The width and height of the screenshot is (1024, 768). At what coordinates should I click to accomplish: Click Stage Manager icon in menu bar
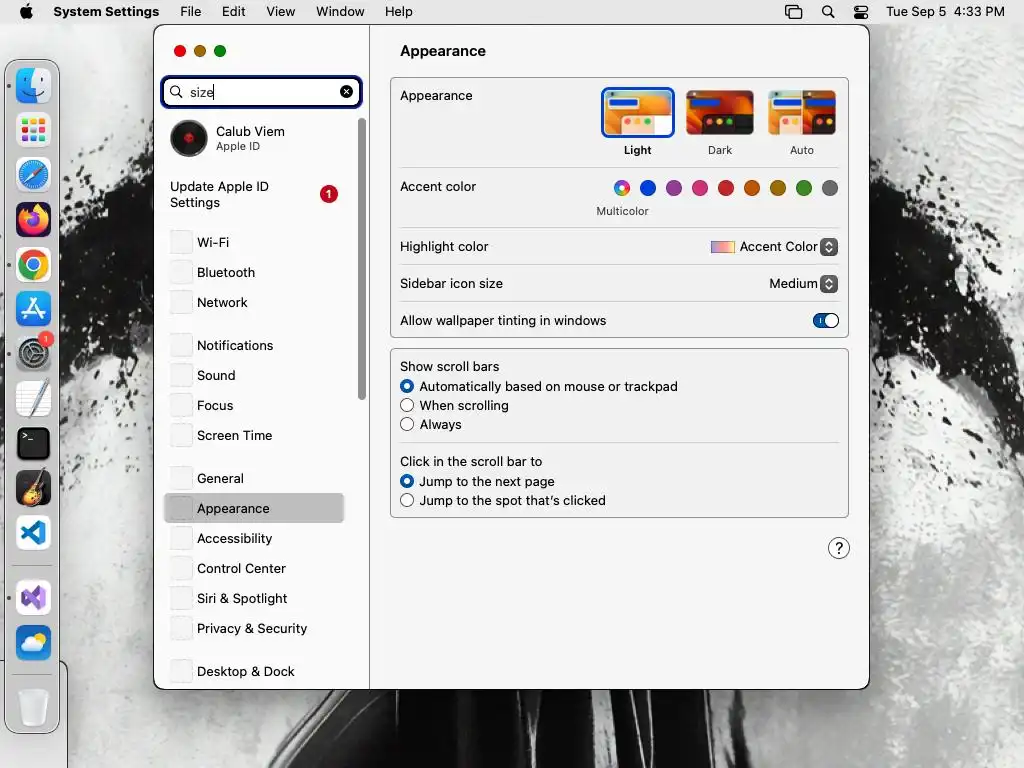pyautogui.click(x=793, y=11)
